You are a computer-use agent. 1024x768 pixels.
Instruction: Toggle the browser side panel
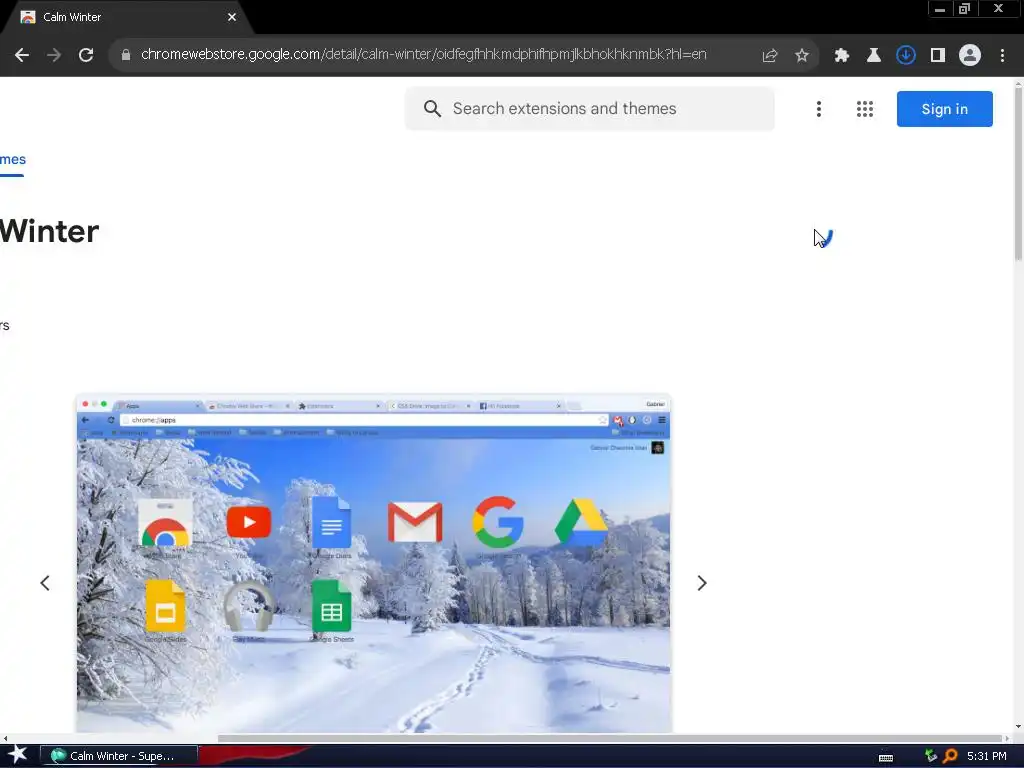pos(938,56)
